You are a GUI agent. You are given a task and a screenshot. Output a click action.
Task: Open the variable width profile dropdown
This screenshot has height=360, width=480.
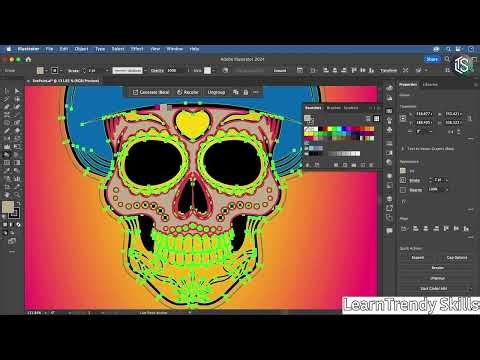click(x=145, y=71)
